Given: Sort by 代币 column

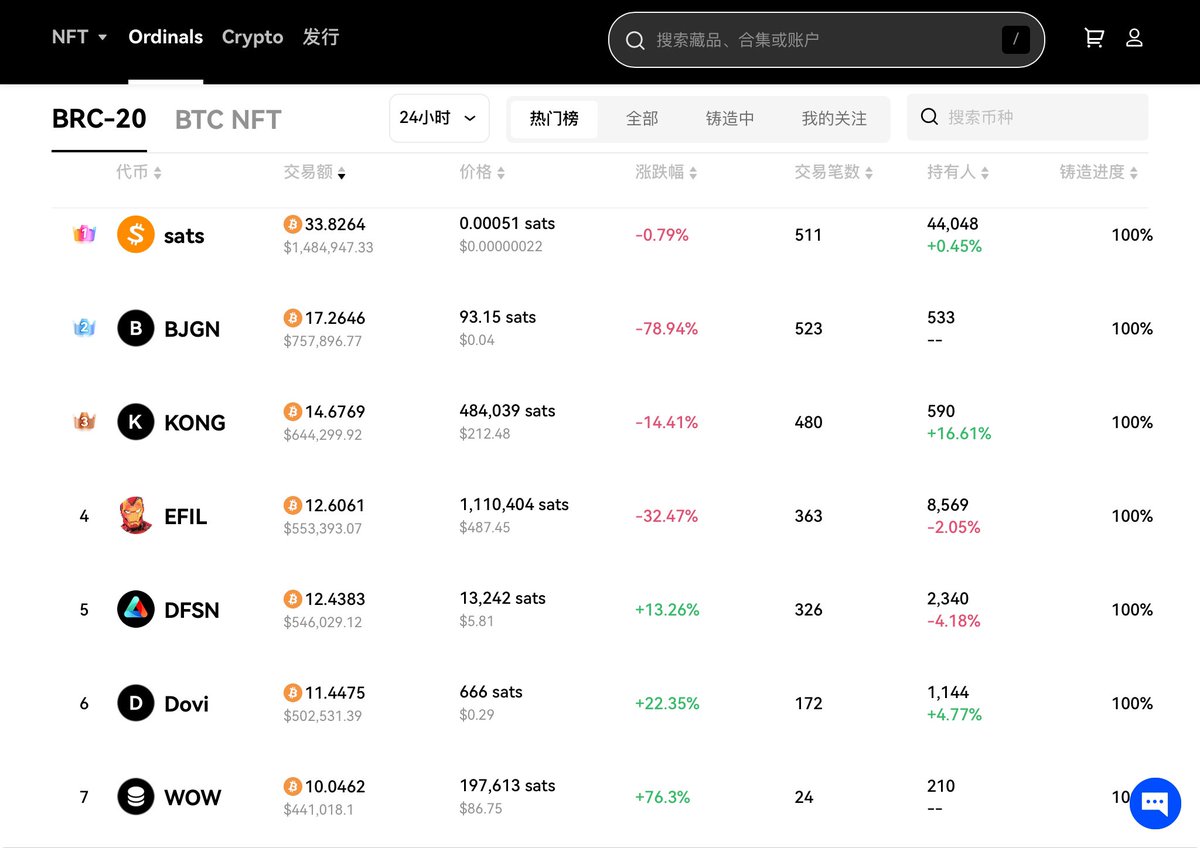Looking at the screenshot, I should [139, 172].
